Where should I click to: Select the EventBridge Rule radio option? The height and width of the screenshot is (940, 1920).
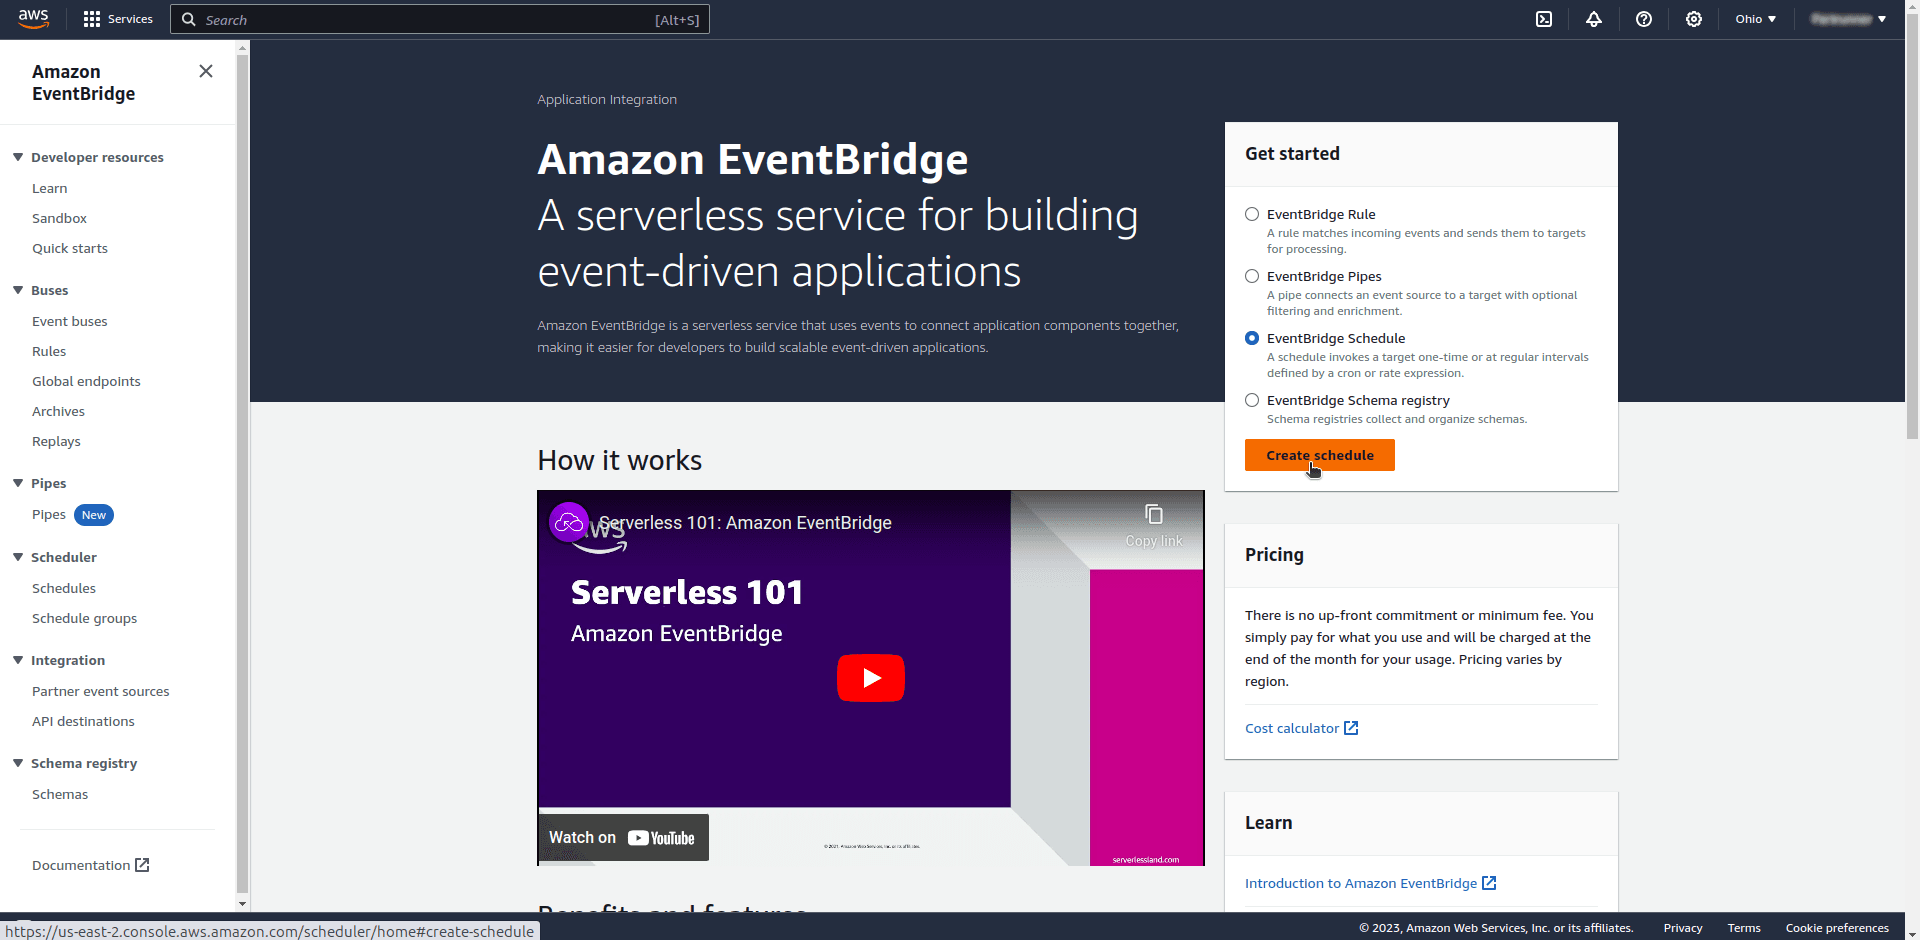click(1252, 214)
